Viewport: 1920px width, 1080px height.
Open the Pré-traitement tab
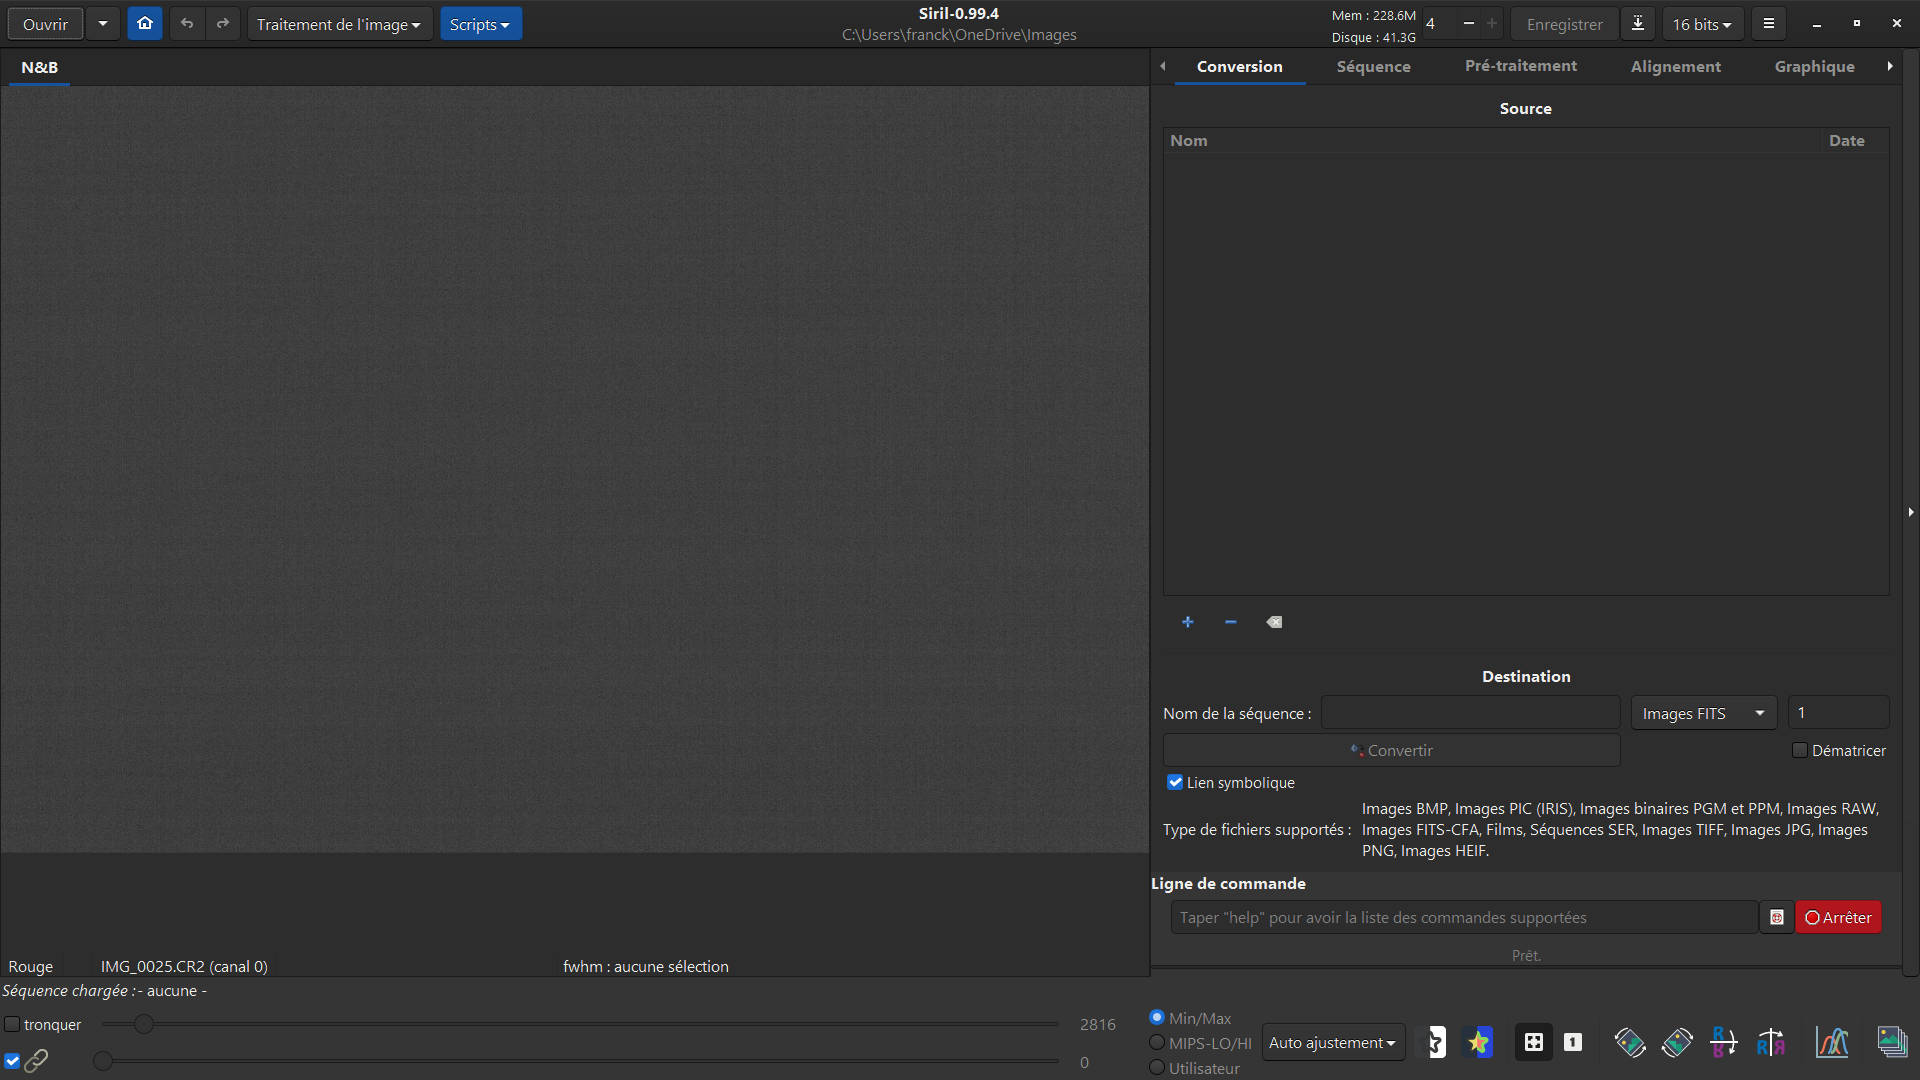pyautogui.click(x=1520, y=66)
